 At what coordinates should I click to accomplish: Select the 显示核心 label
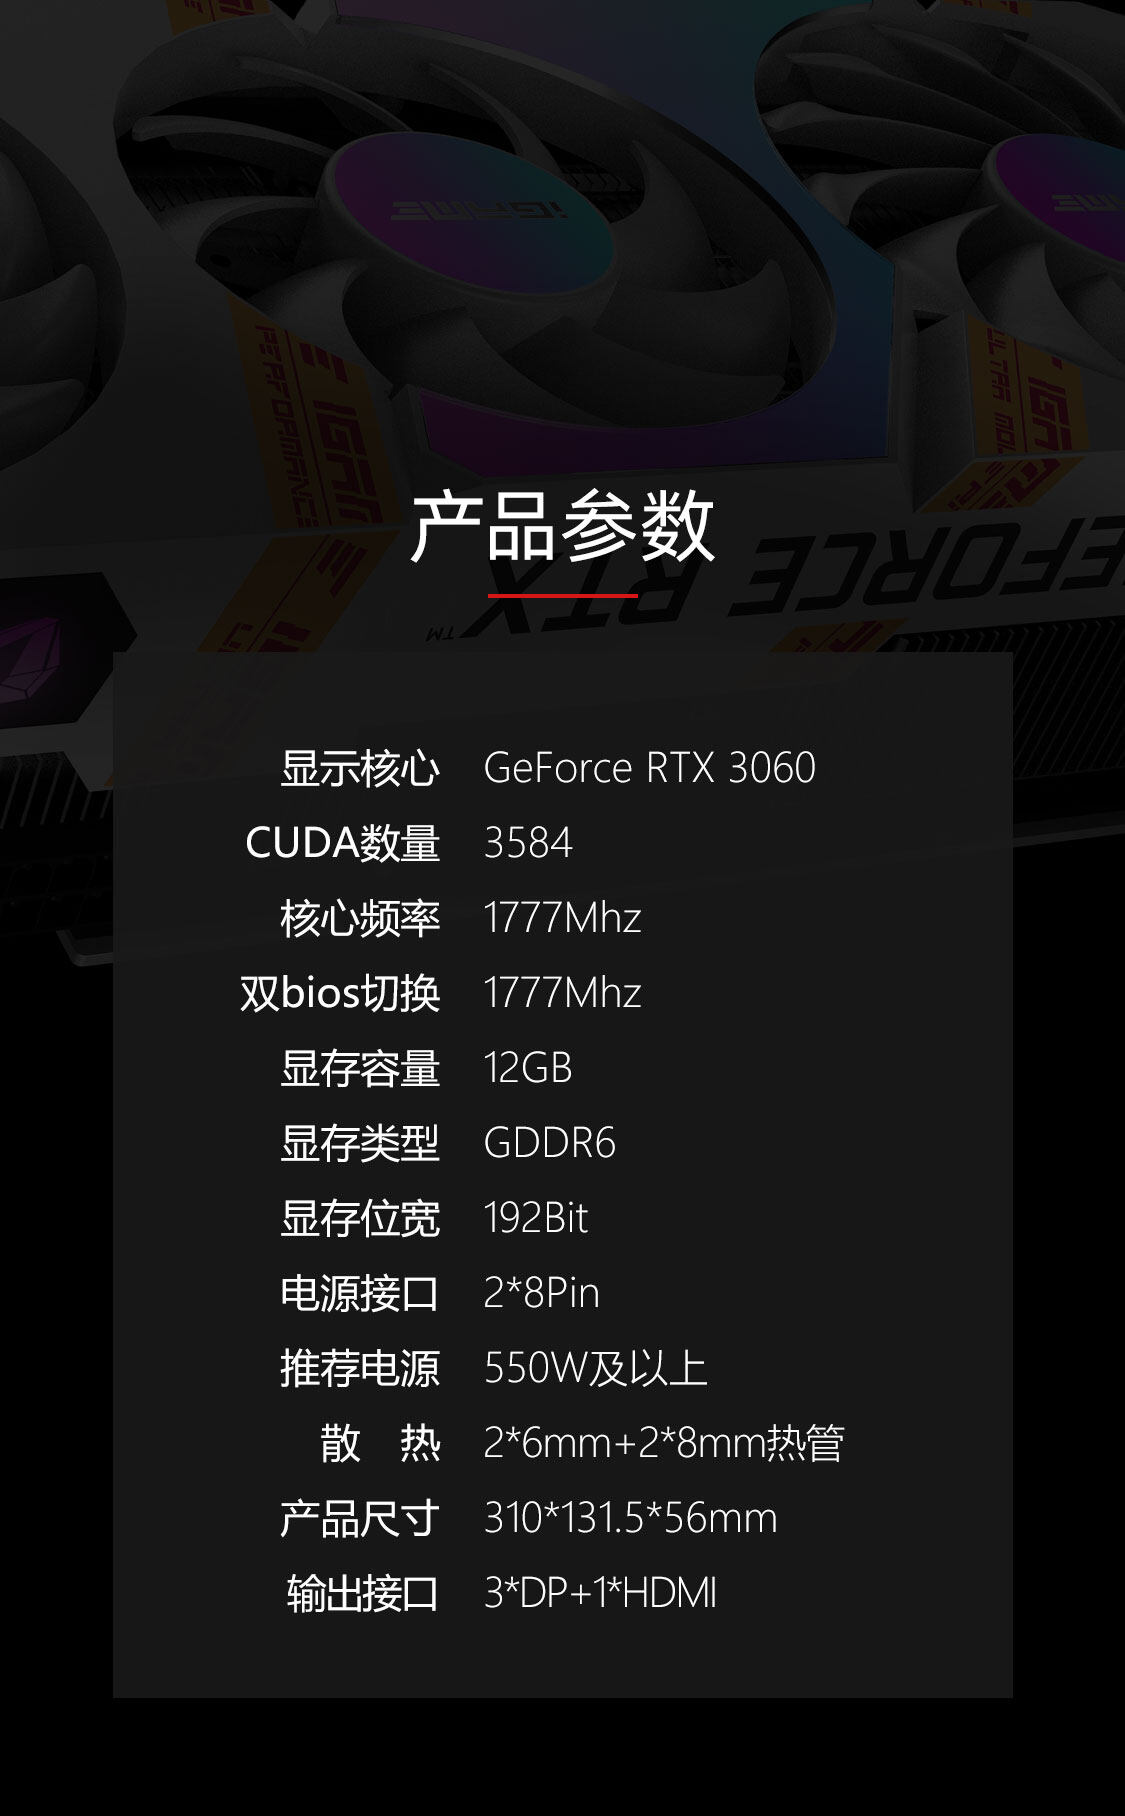(x=360, y=768)
